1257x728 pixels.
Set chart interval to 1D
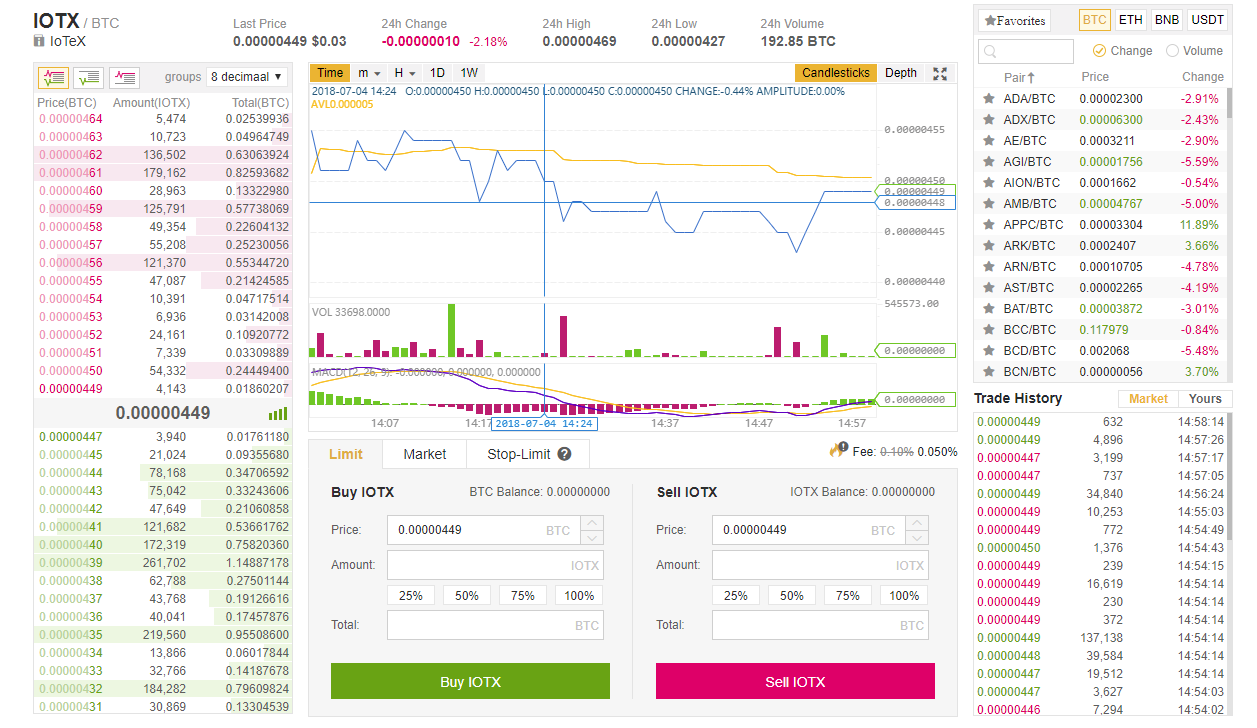438,73
